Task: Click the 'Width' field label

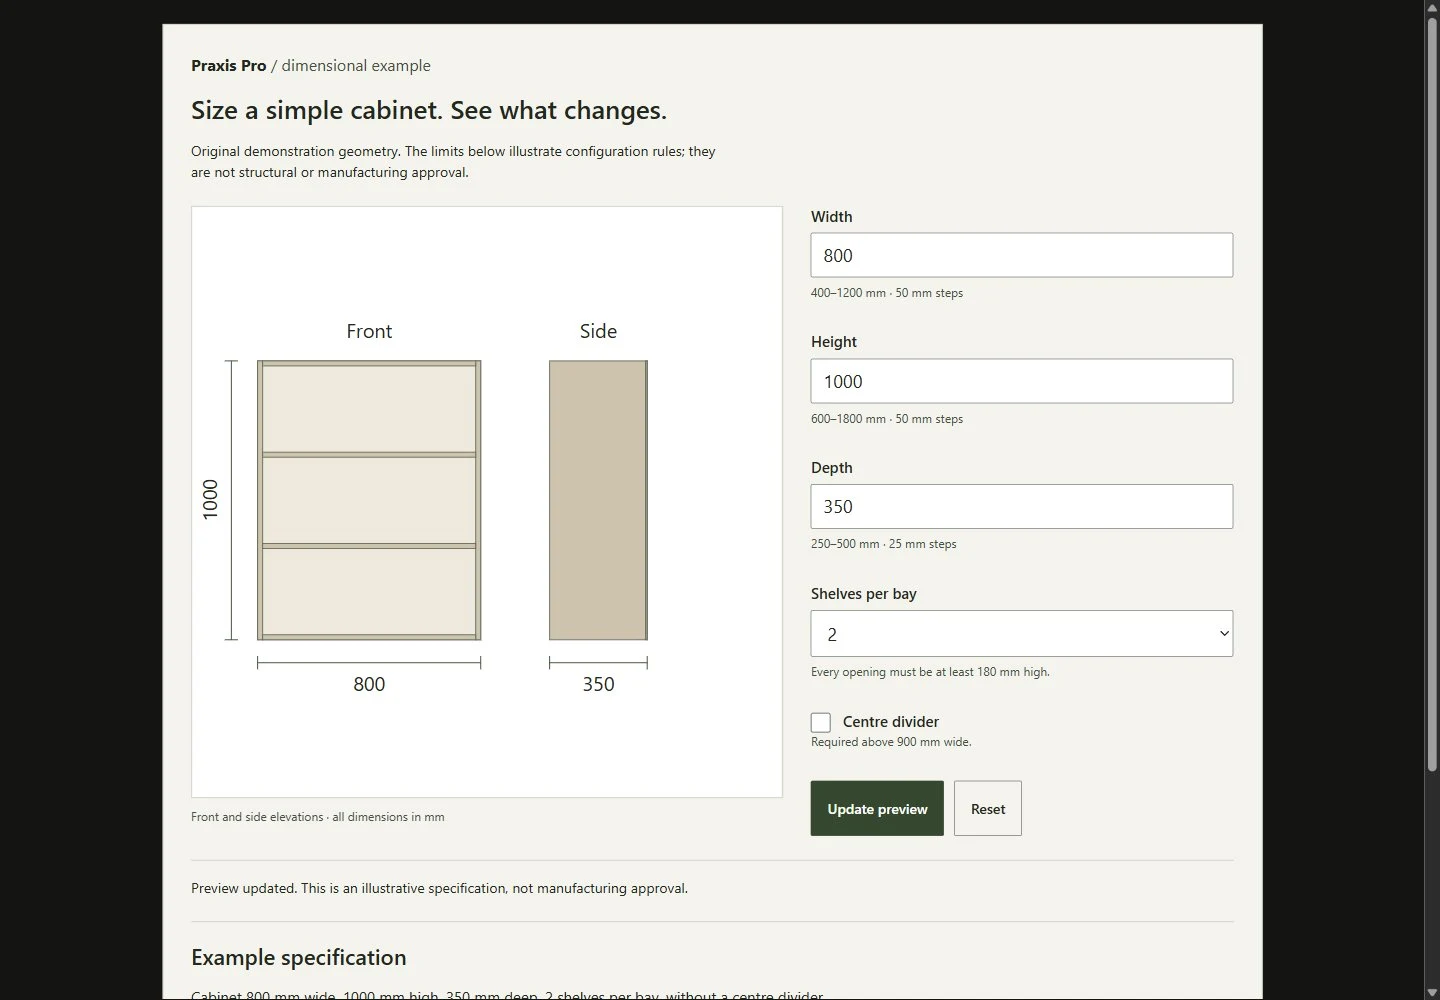Action: pyautogui.click(x=832, y=216)
